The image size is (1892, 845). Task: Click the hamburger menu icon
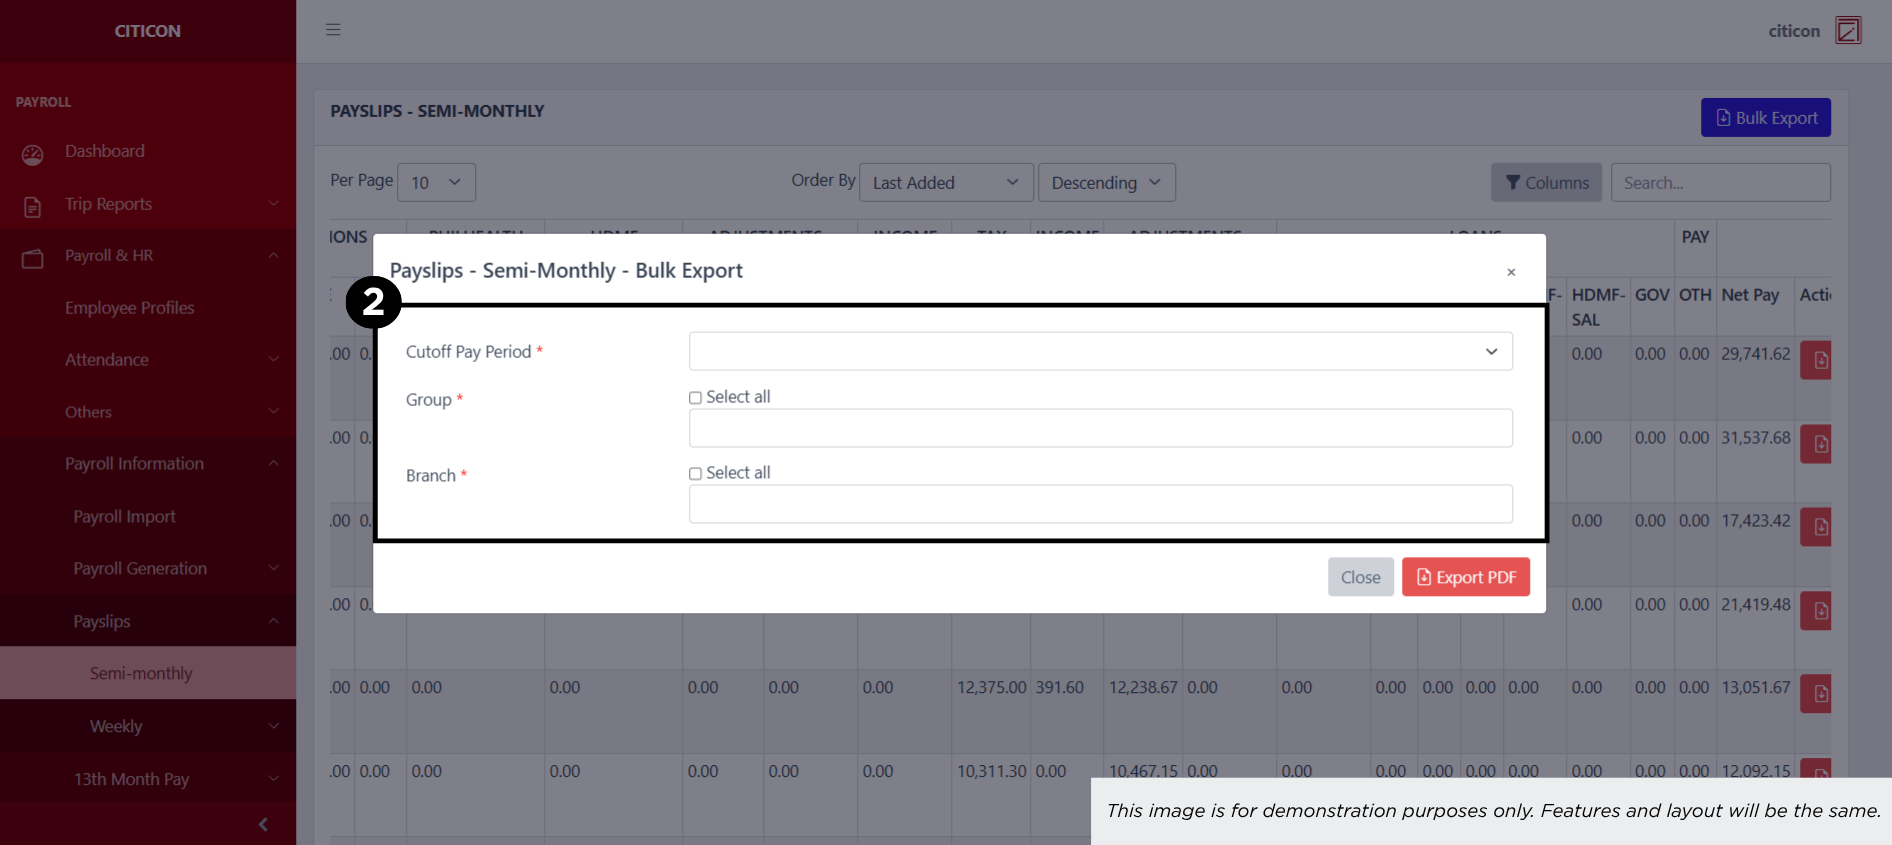(x=333, y=30)
